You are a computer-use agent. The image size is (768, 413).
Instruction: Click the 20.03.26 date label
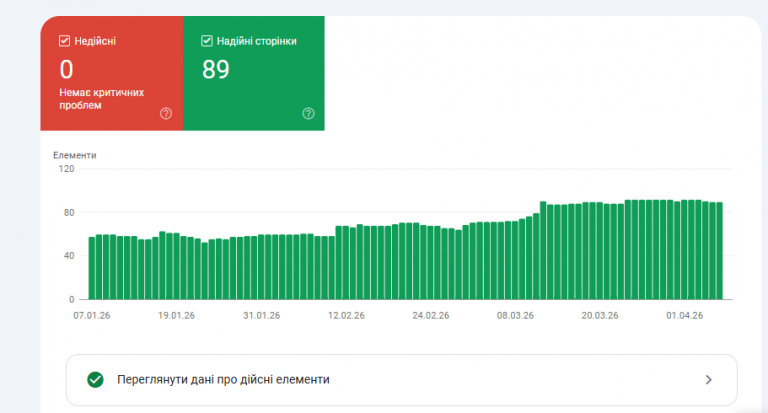coord(600,316)
